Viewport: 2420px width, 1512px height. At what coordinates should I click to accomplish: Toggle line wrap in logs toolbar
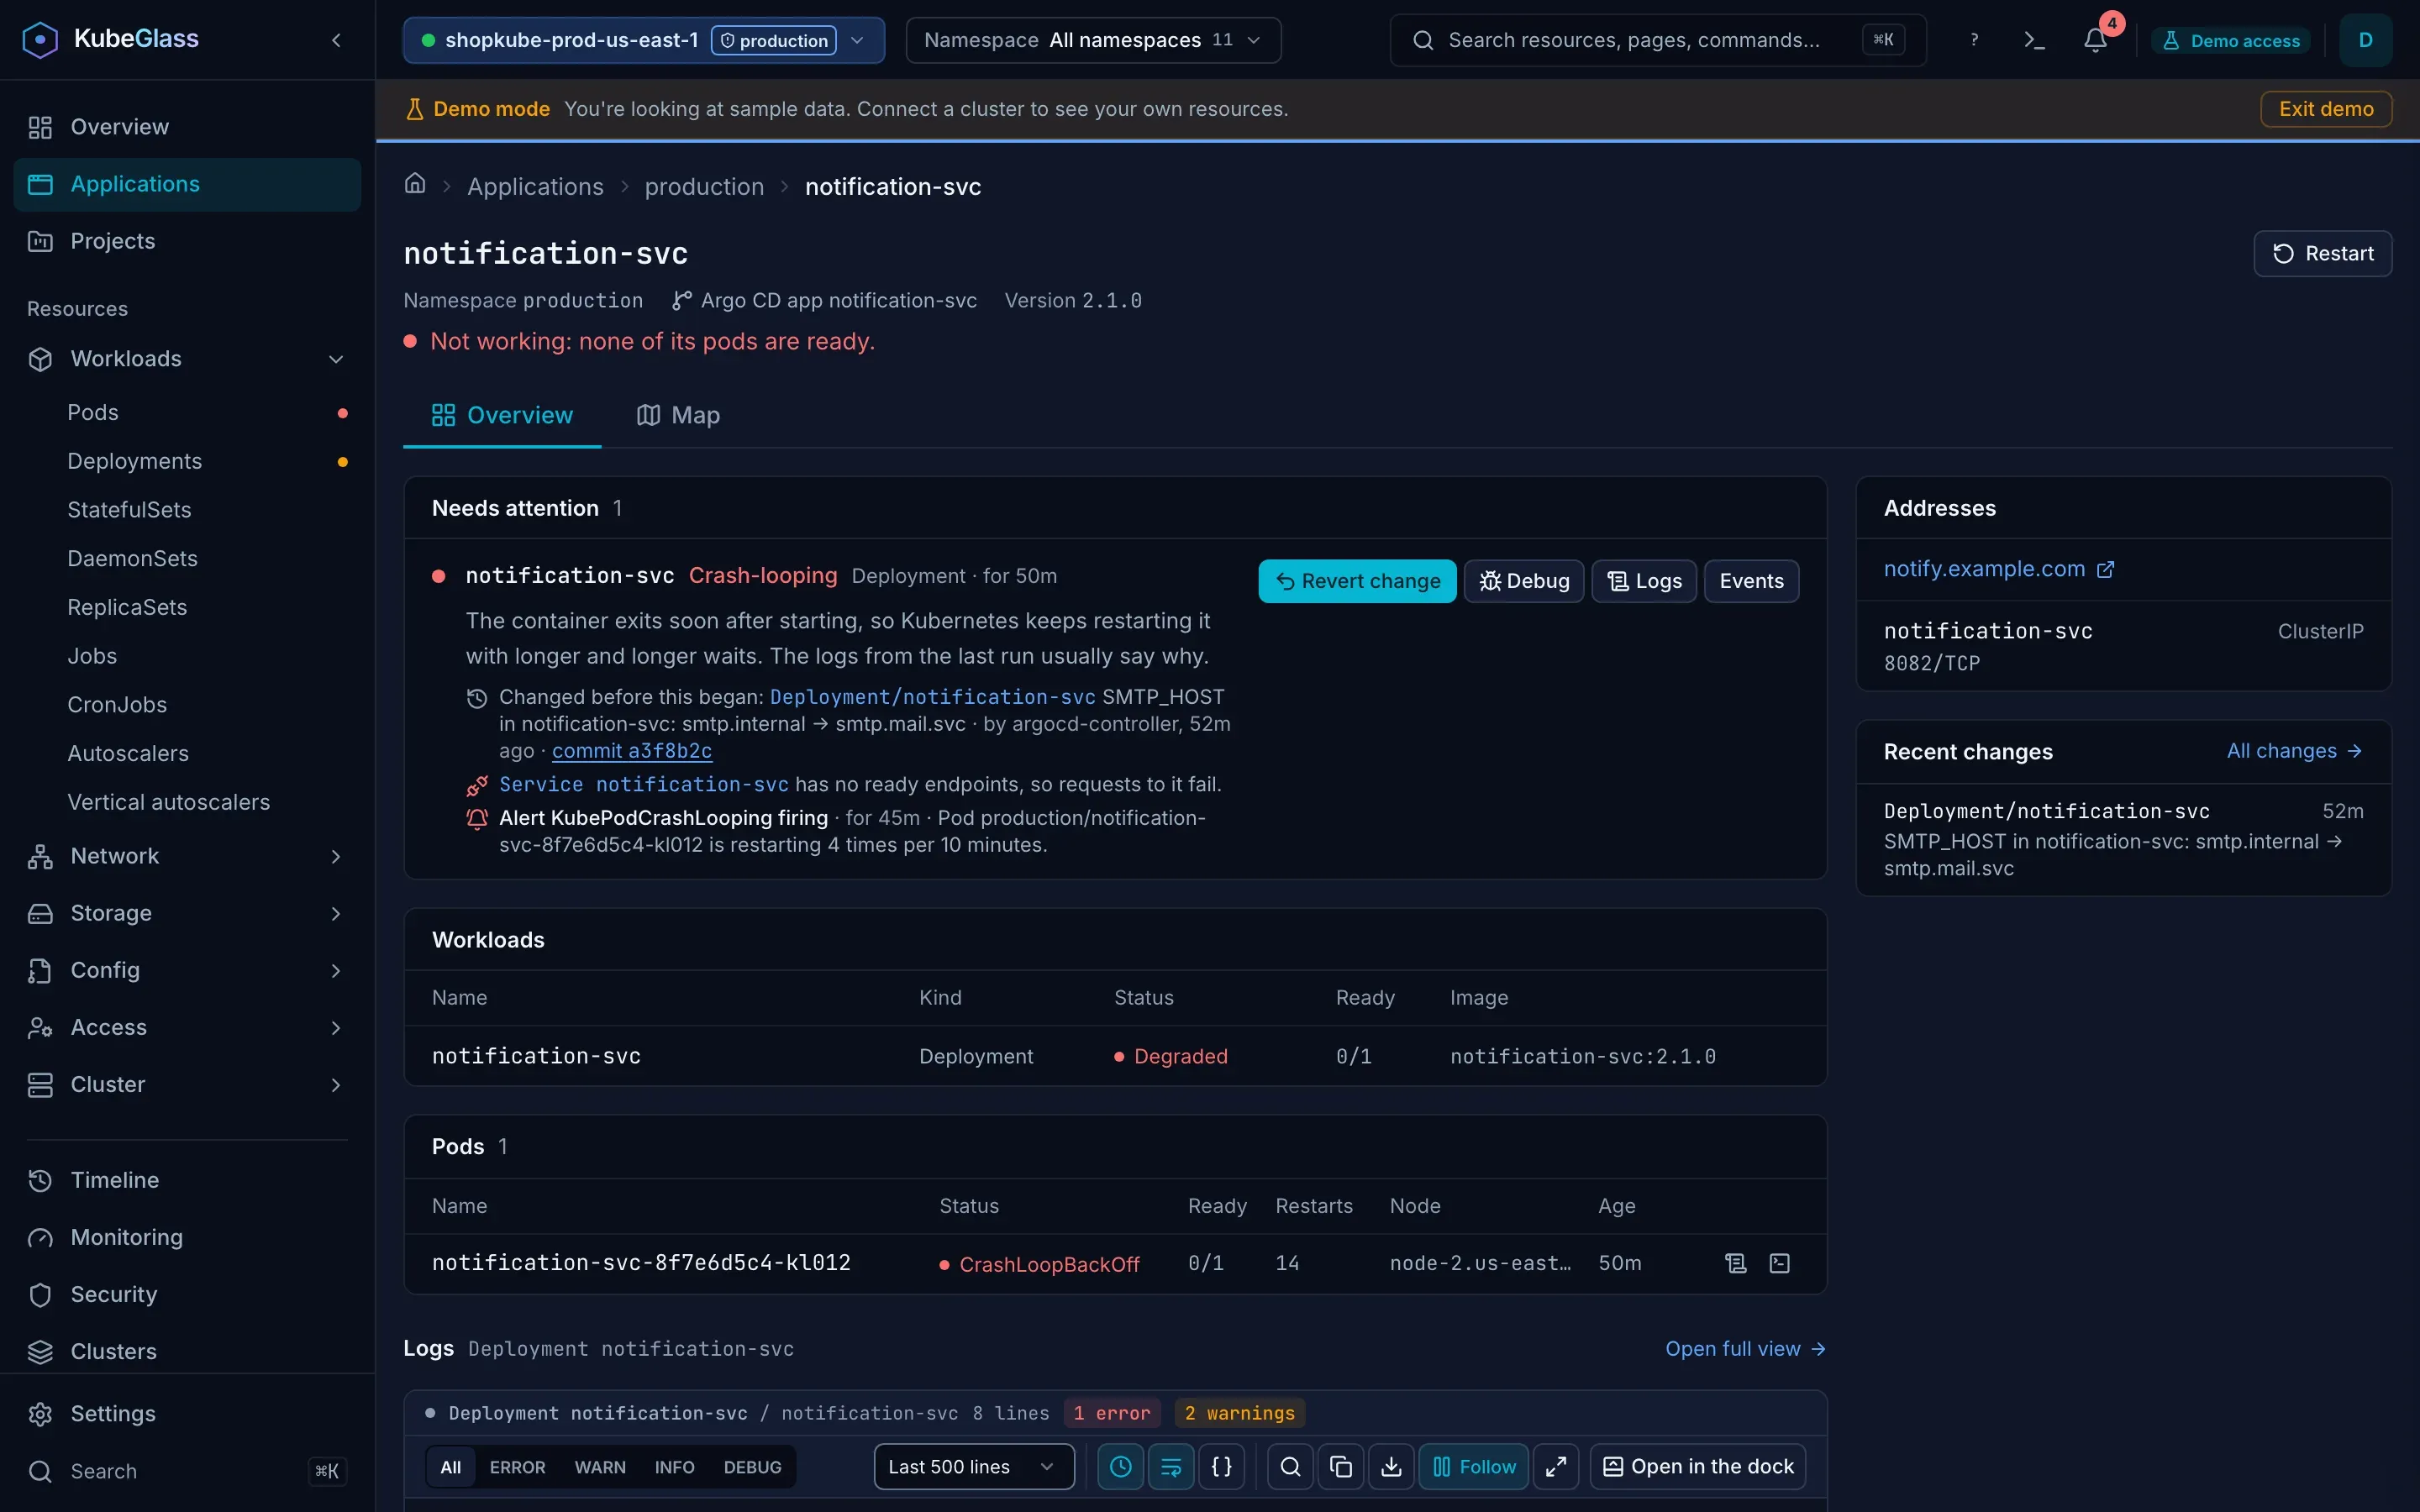tap(1171, 1466)
